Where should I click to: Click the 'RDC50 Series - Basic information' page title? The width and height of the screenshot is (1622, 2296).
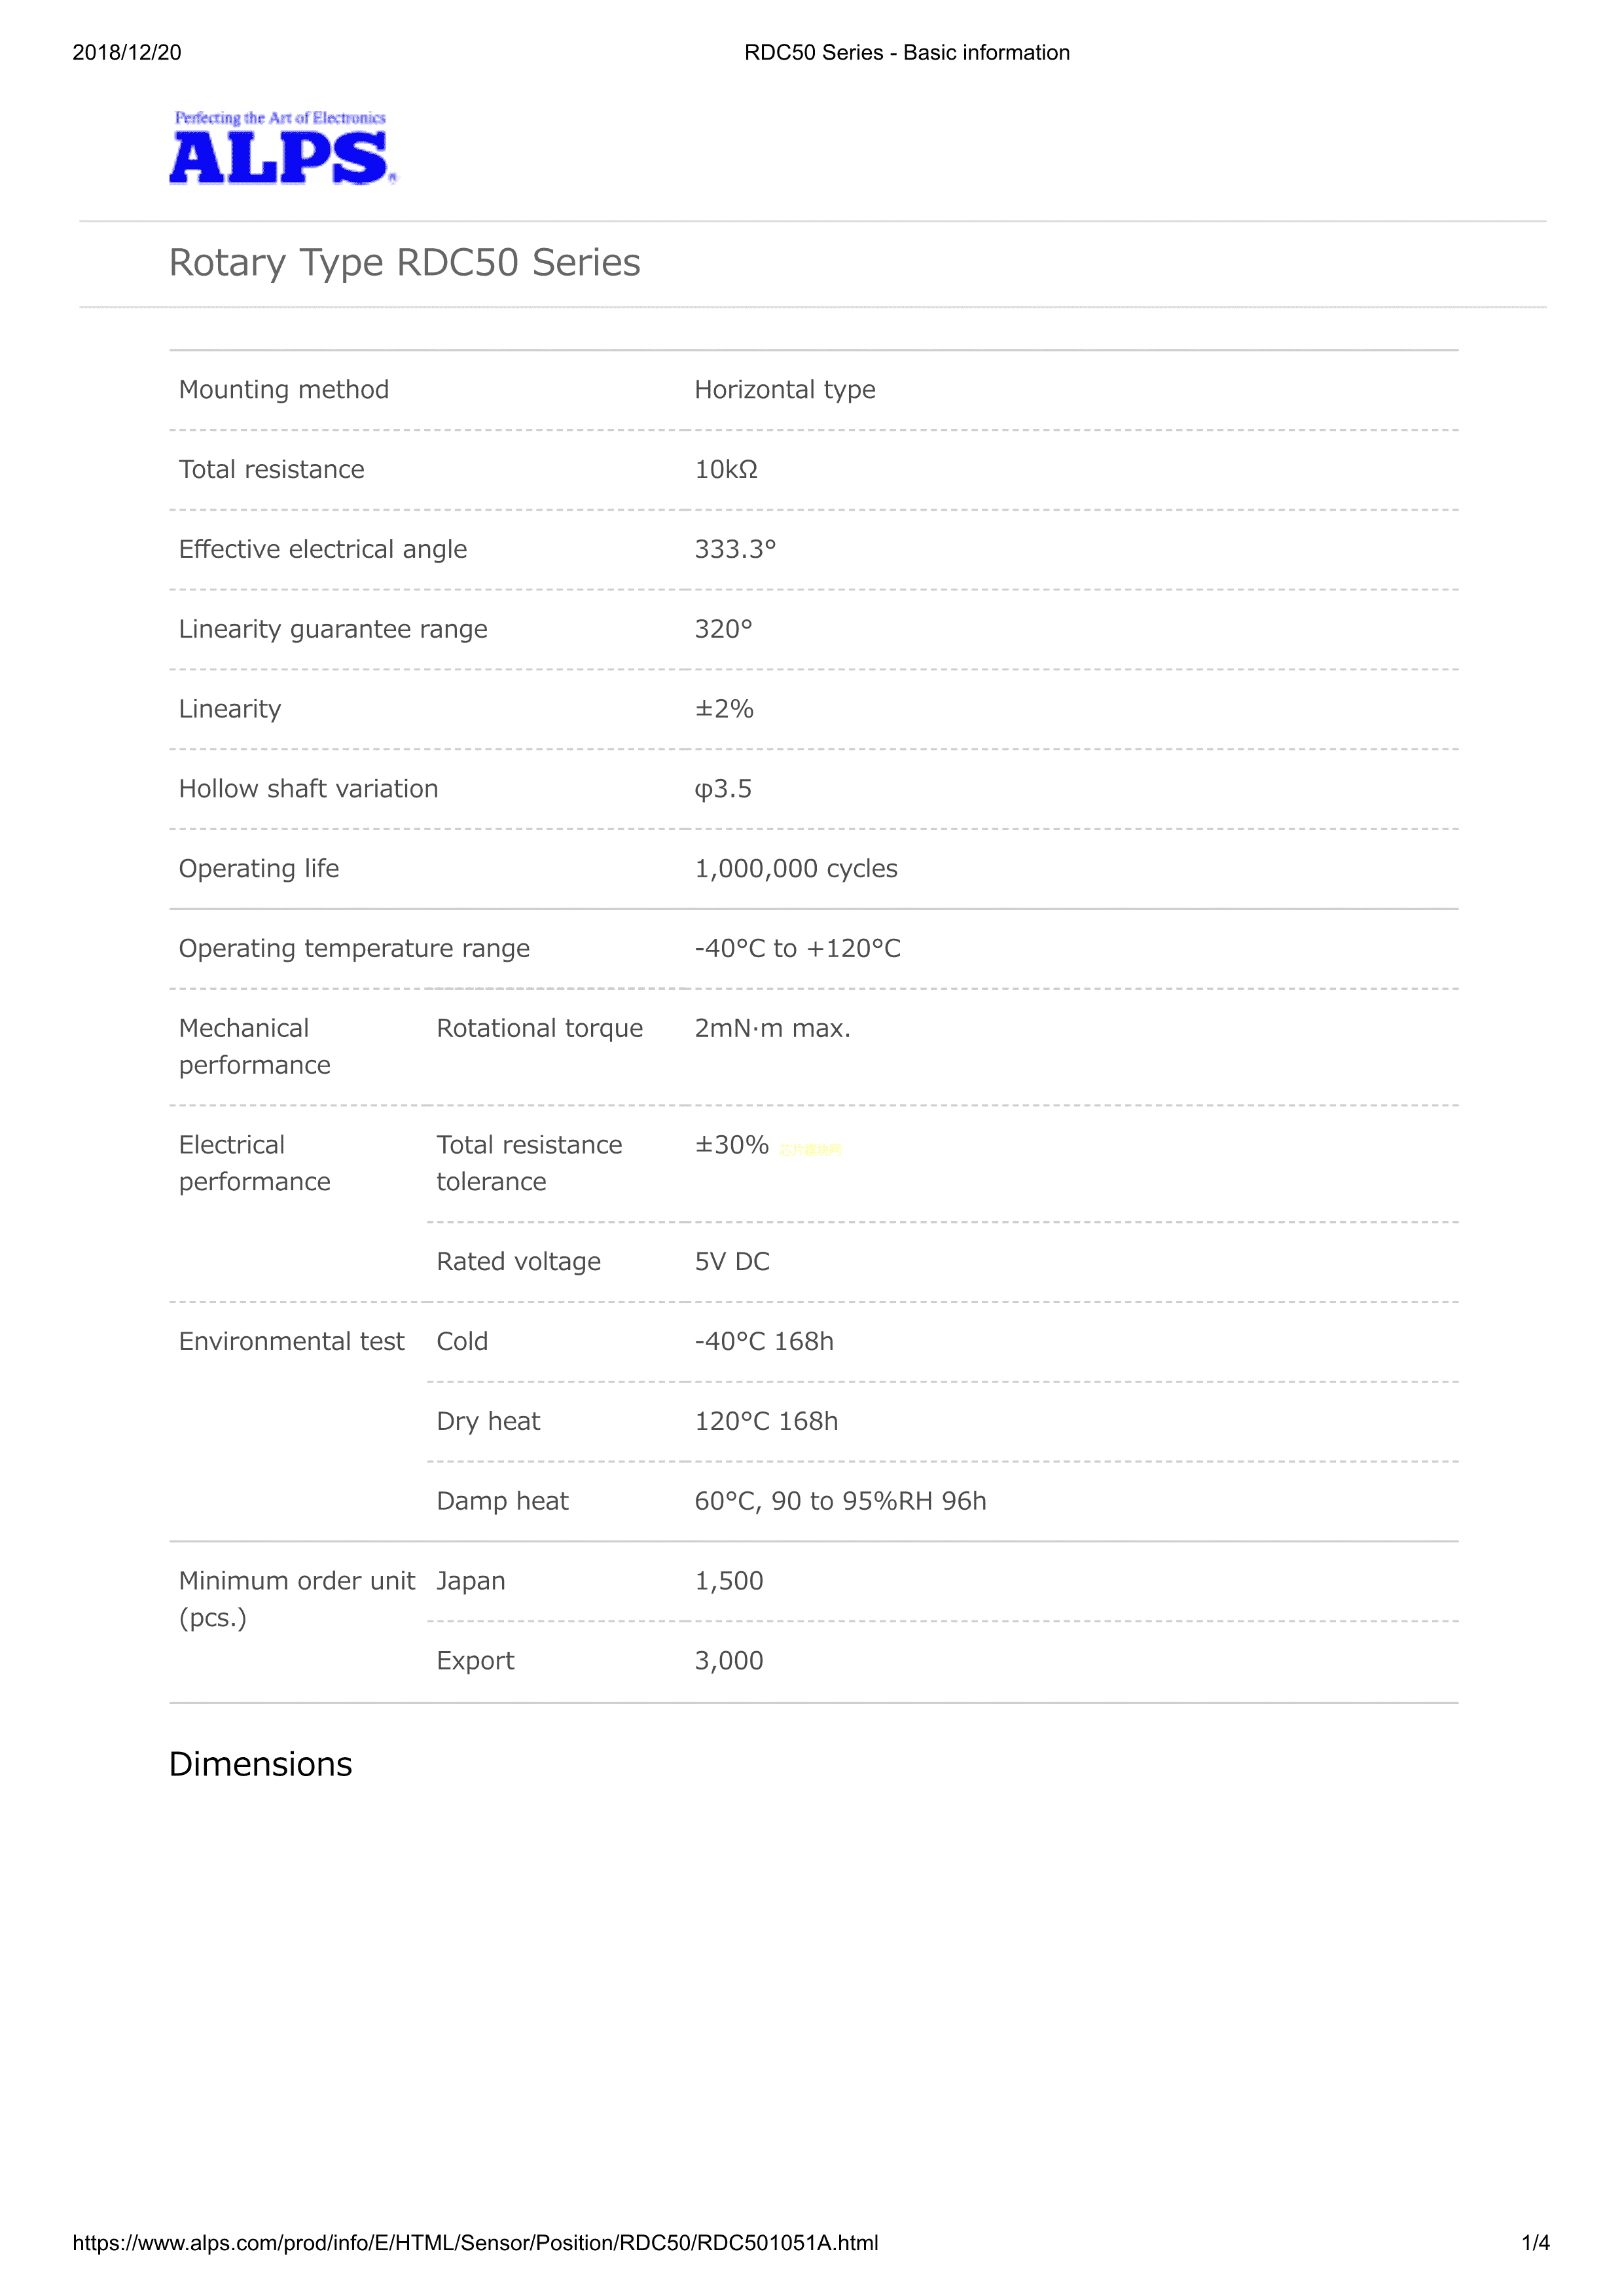(906, 53)
